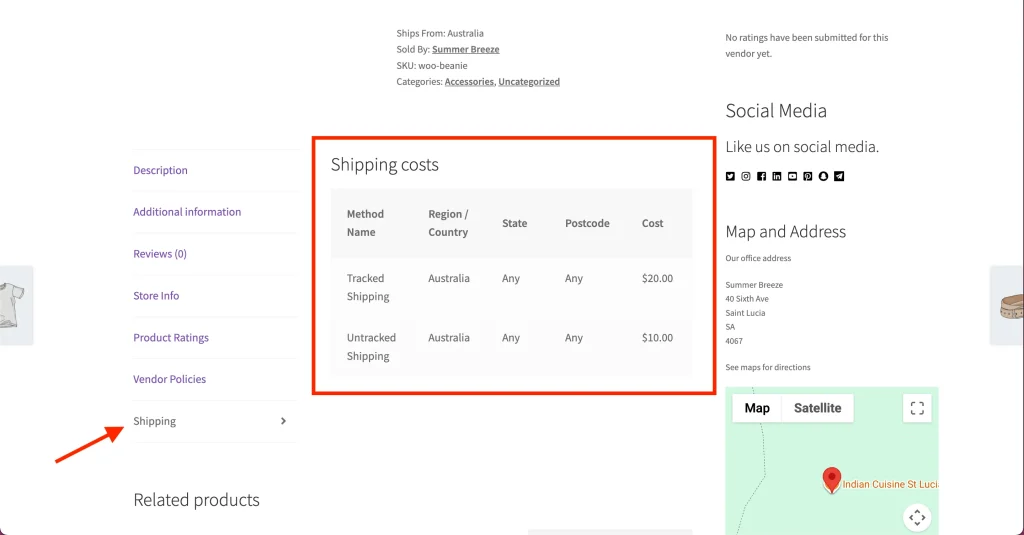
Task: Open the vendor's Twitter profile icon
Action: coord(730,176)
